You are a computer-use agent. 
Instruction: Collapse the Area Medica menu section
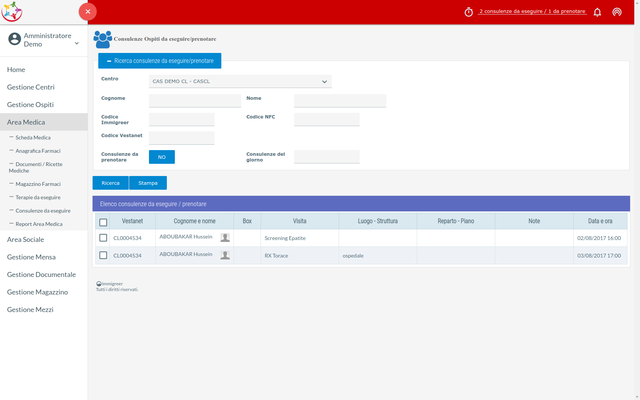point(44,122)
